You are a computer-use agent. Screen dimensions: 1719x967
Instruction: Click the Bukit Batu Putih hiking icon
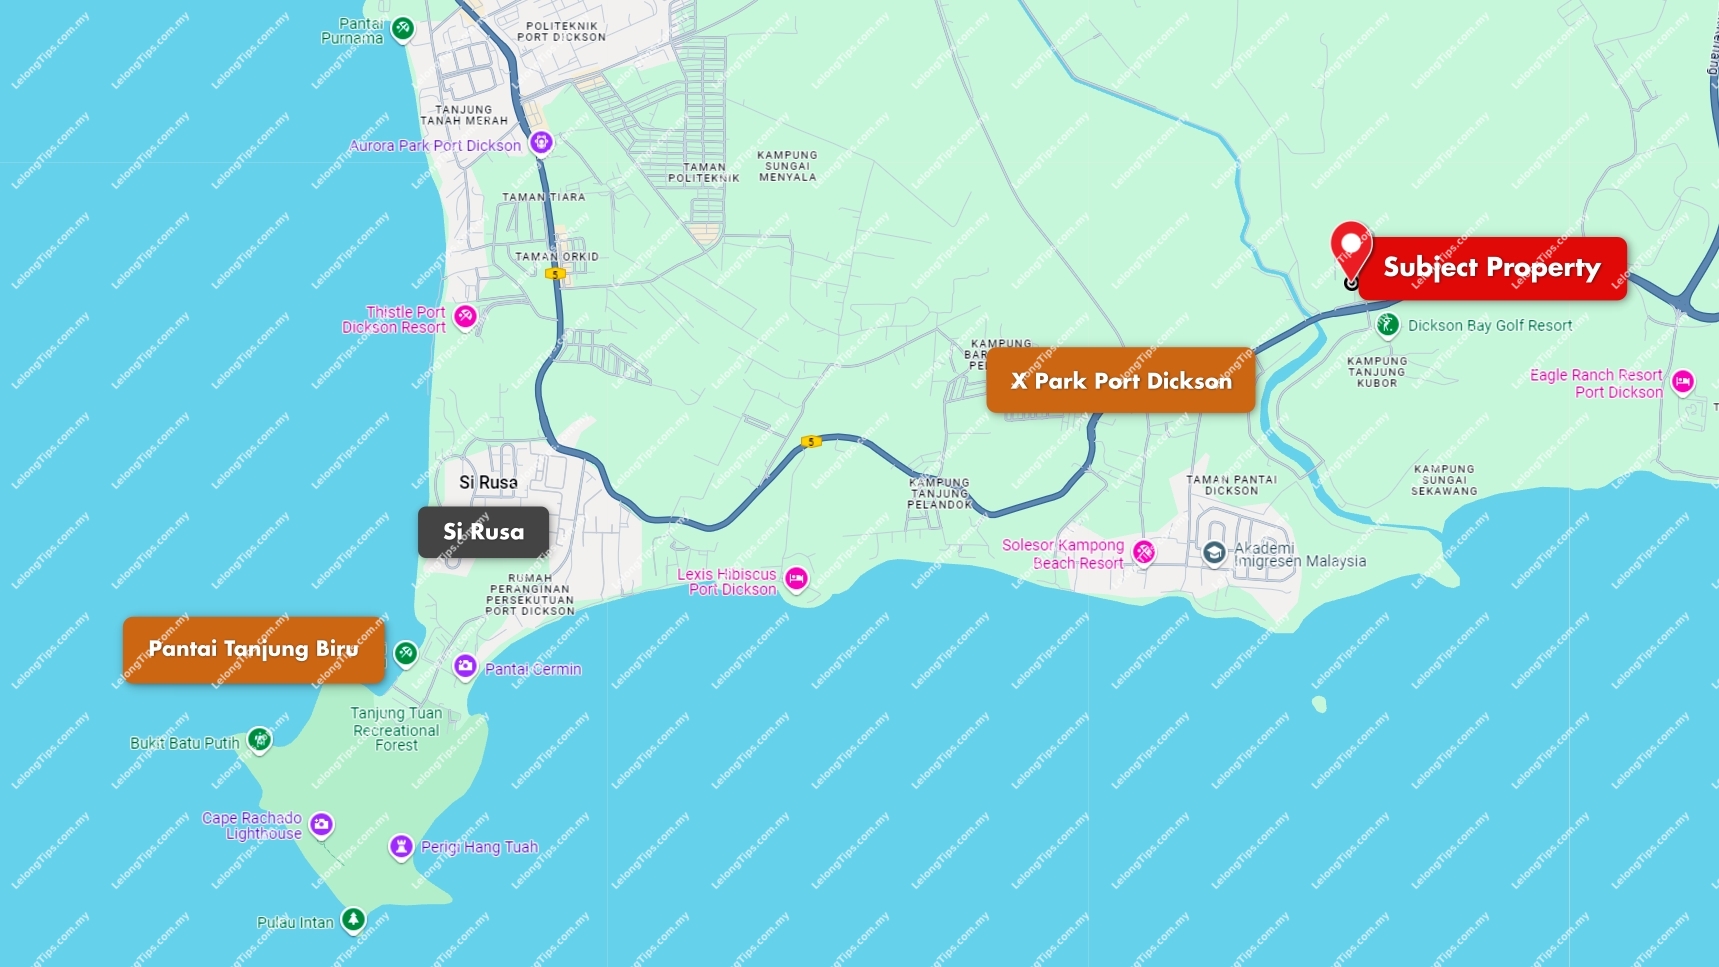click(260, 740)
